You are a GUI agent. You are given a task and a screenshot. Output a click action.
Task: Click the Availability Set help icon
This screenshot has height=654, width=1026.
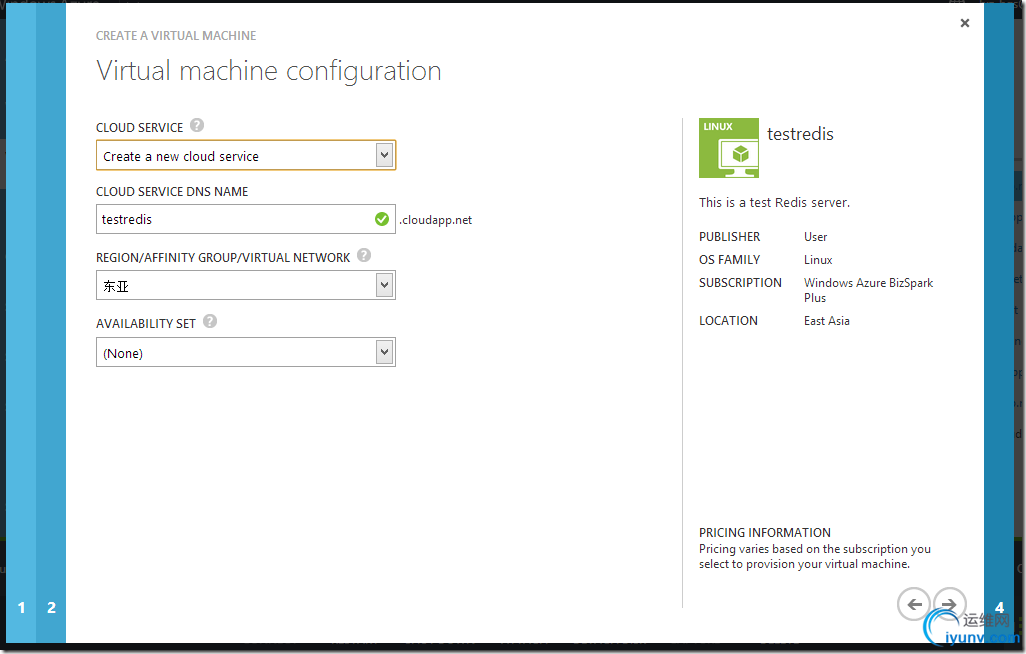(x=210, y=322)
